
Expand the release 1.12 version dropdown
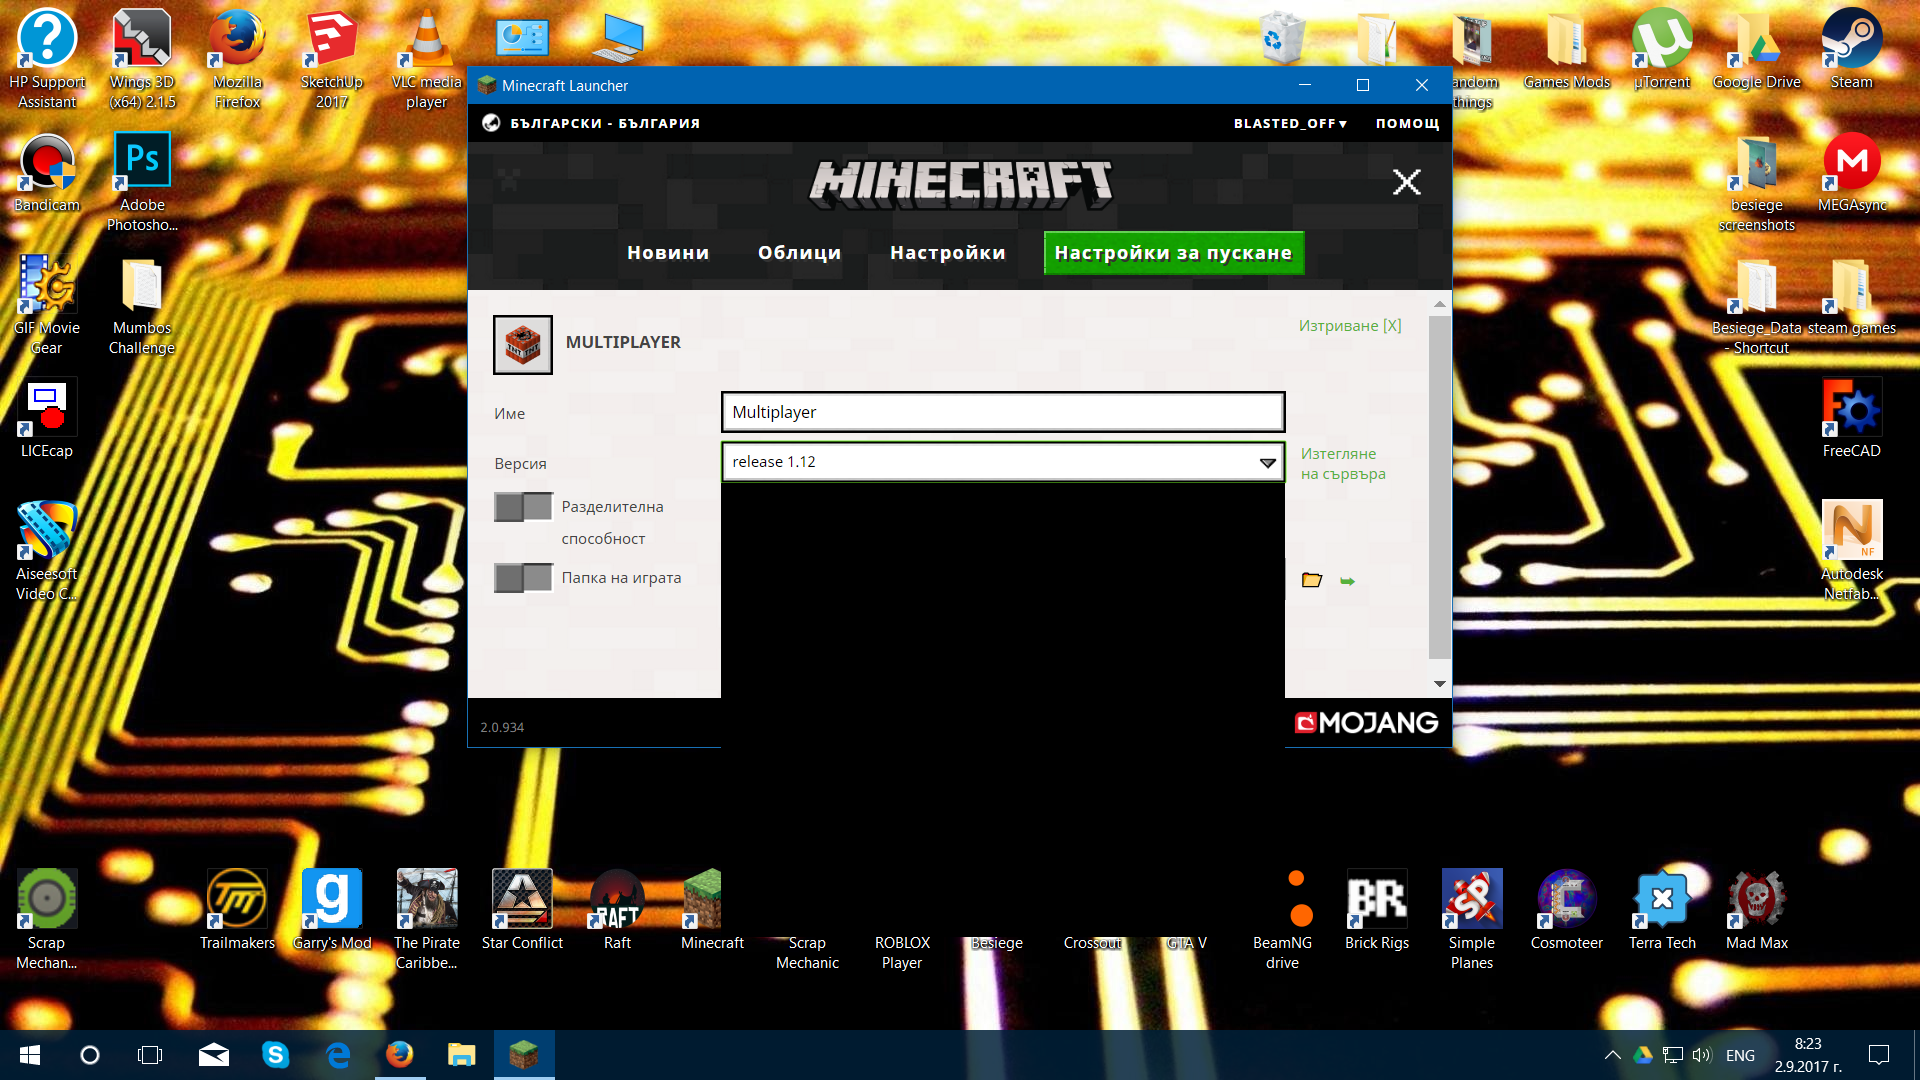(x=1267, y=462)
